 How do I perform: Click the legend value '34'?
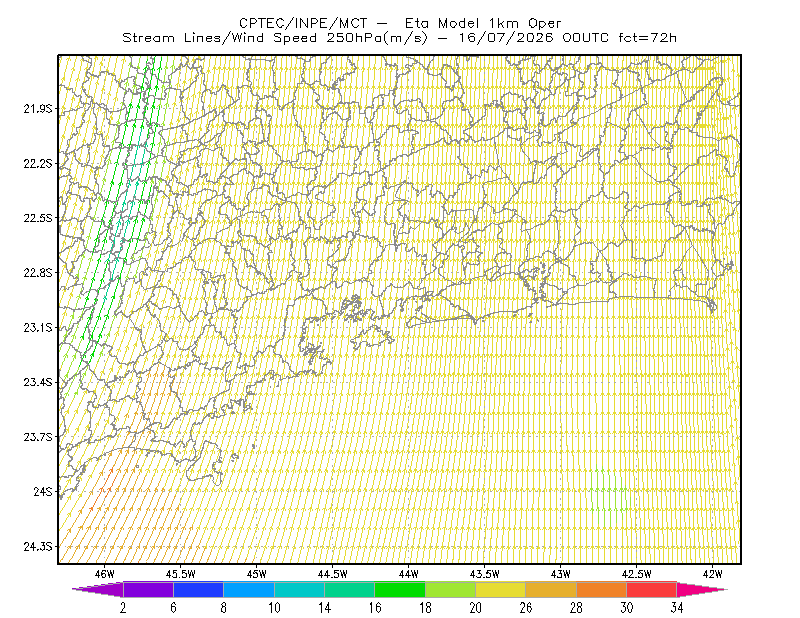coord(677,608)
